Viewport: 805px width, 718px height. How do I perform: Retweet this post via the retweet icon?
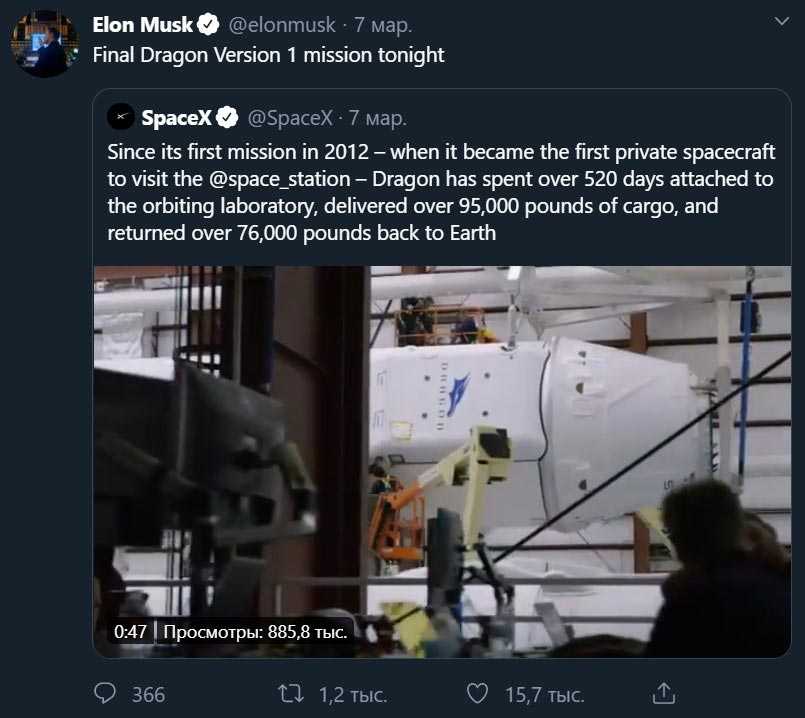(x=291, y=693)
